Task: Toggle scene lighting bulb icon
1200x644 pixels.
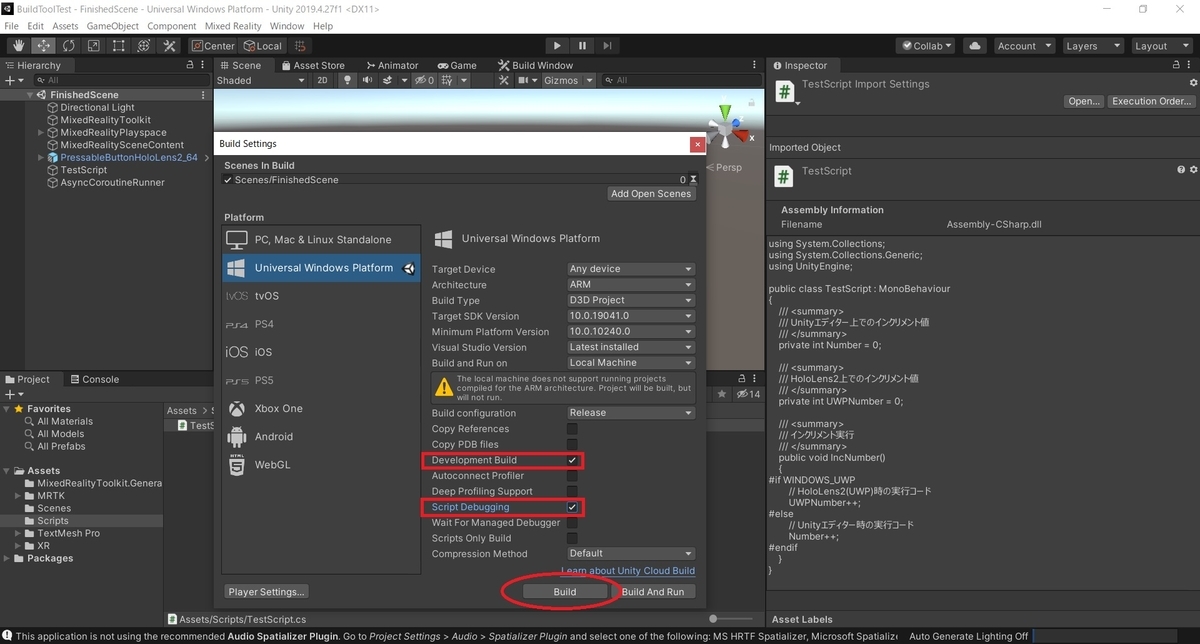Action: pyautogui.click(x=347, y=80)
